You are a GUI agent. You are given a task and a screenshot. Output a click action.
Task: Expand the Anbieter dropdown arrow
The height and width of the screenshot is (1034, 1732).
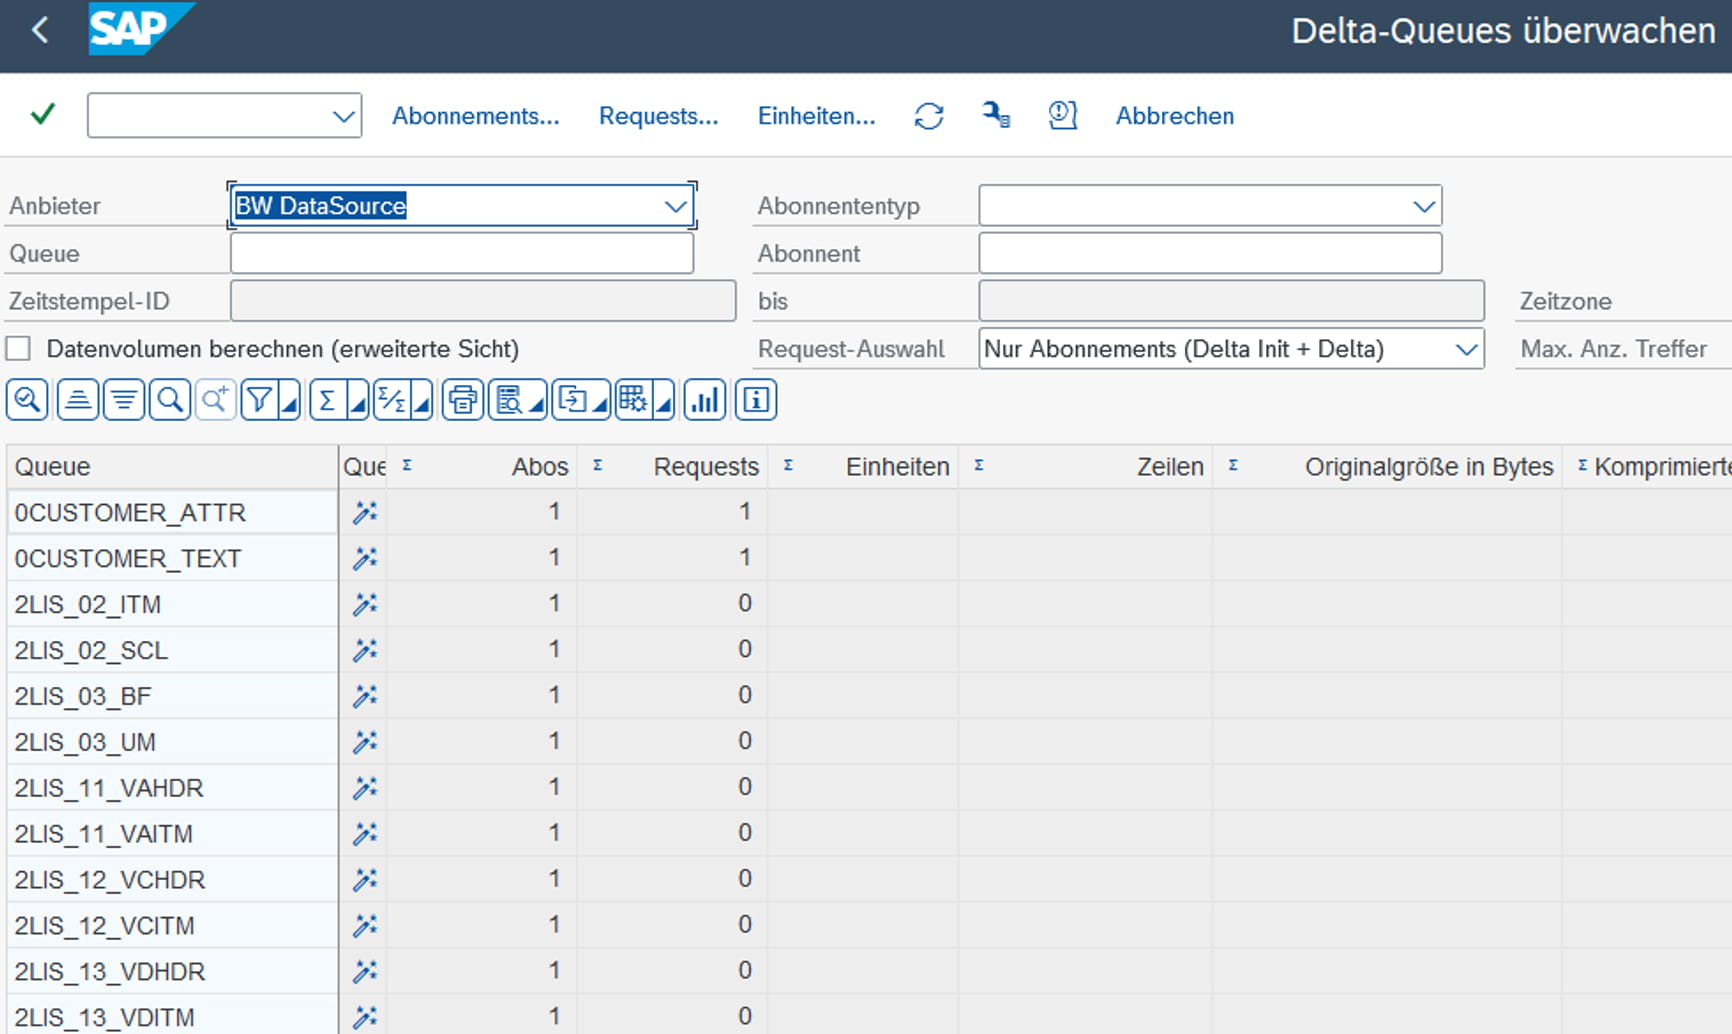(676, 206)
